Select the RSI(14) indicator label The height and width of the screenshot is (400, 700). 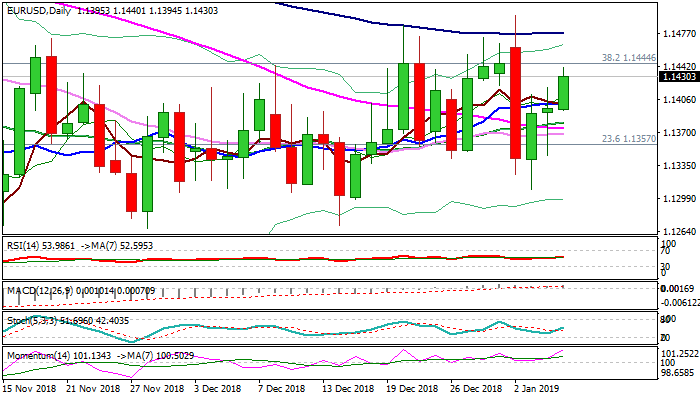tap(24, 243)
